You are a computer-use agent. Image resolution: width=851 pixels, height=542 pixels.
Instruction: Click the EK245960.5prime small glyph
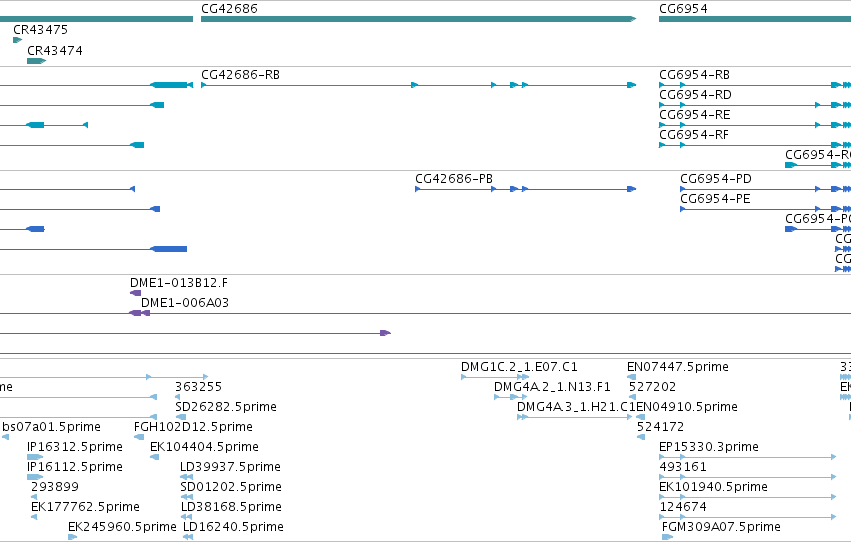(72, 537)
